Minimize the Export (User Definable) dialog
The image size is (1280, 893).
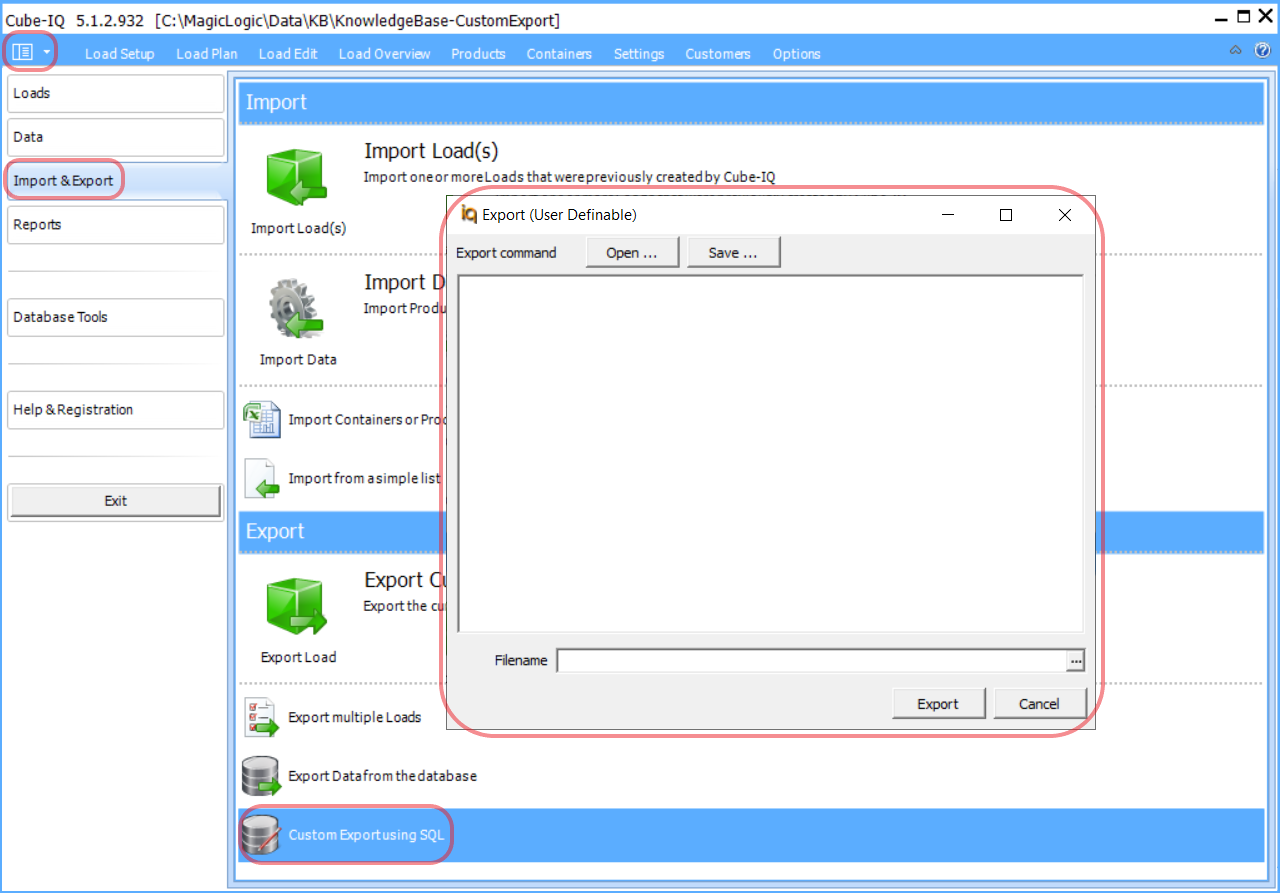(947, 215)
